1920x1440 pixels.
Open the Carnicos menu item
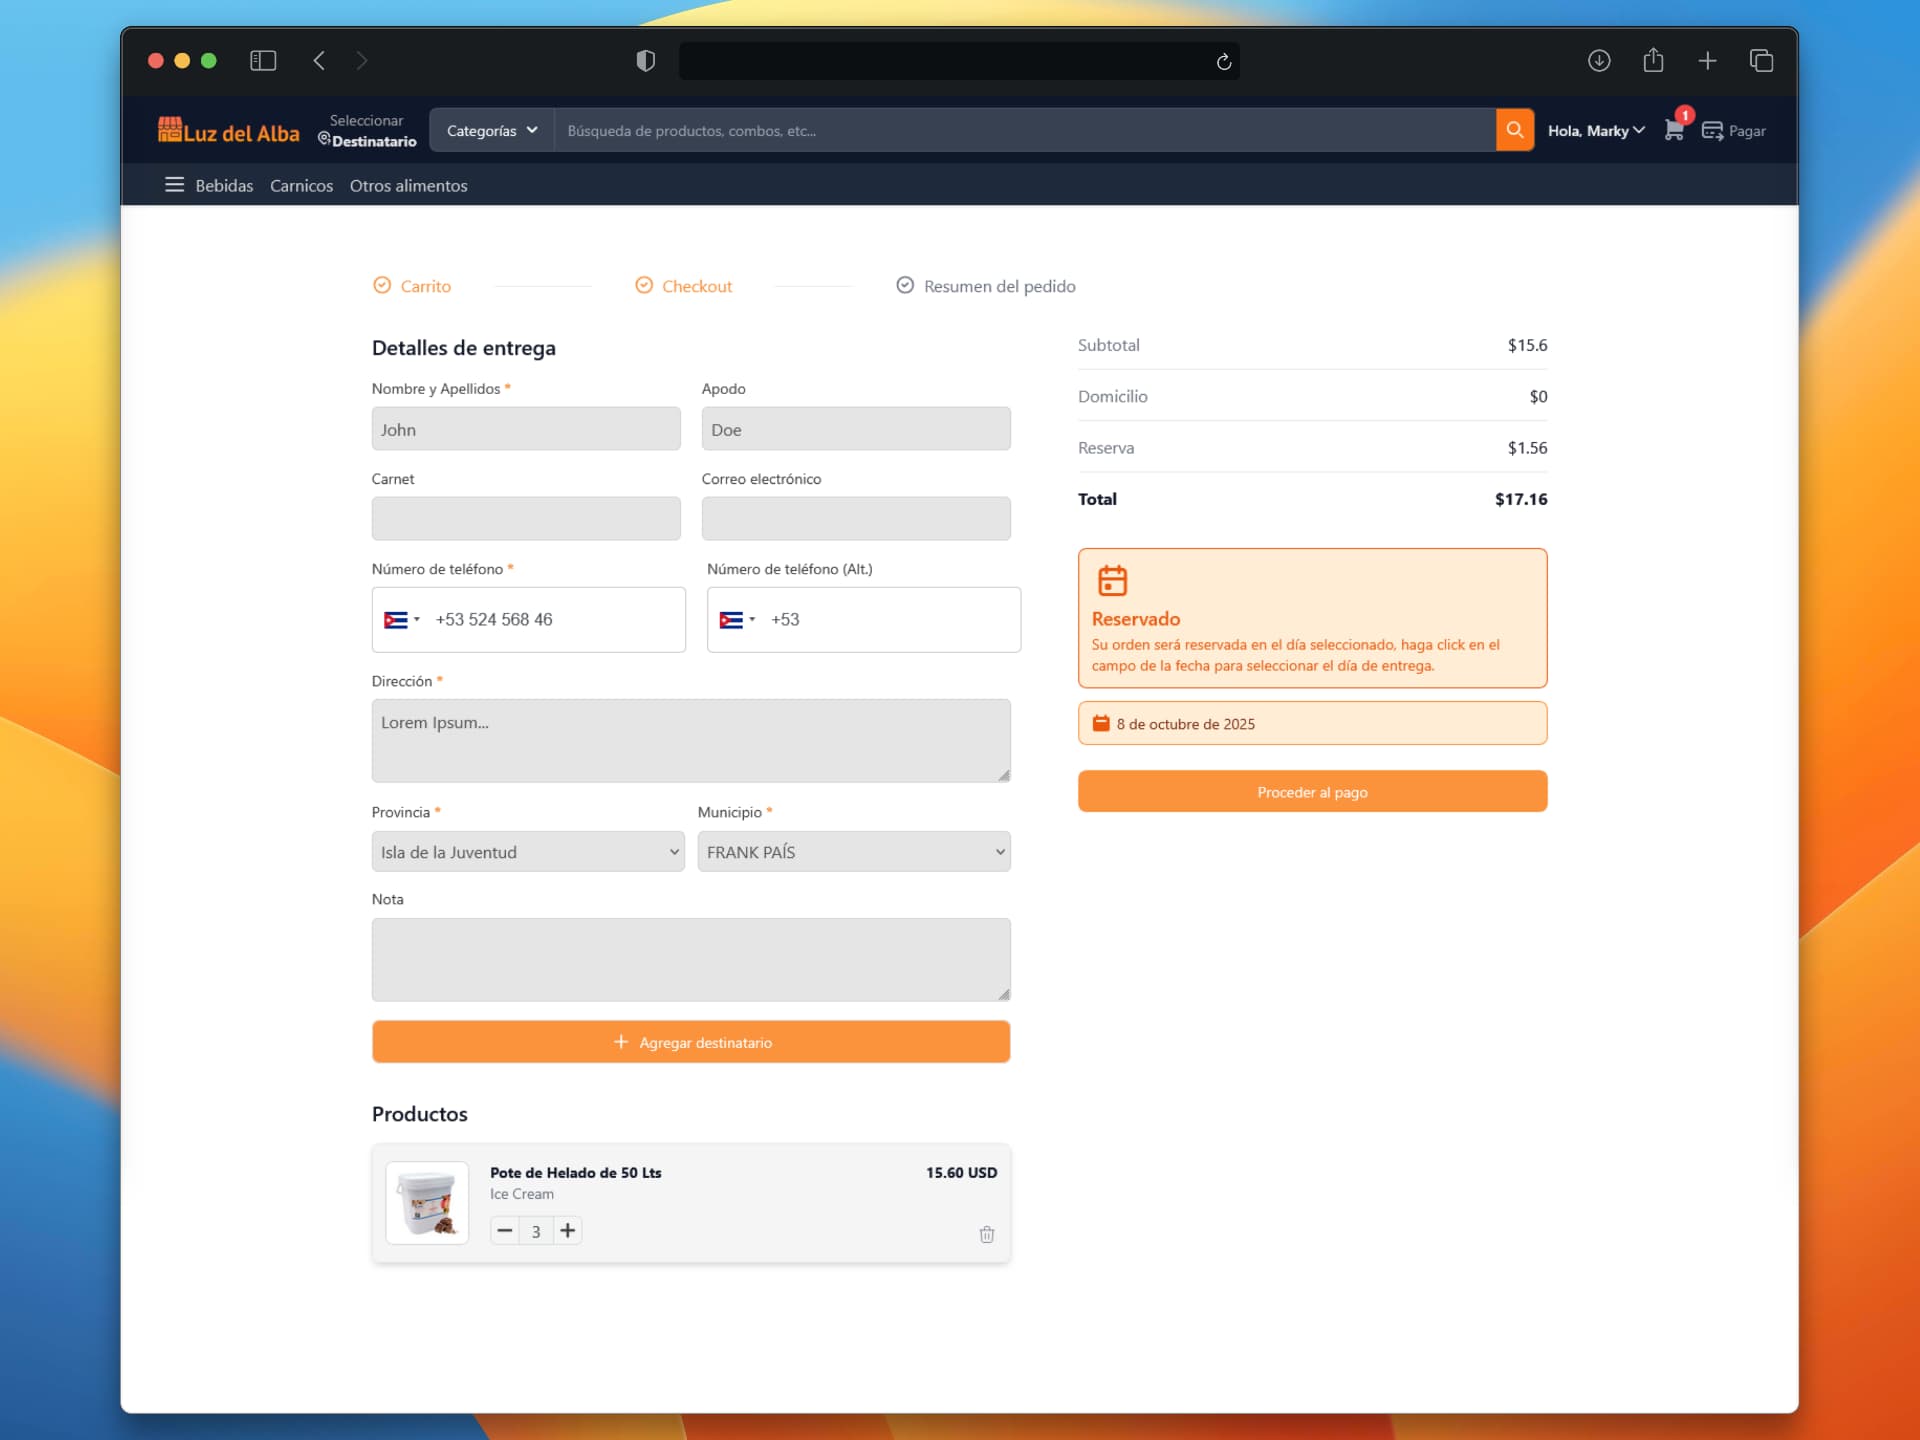301,186
